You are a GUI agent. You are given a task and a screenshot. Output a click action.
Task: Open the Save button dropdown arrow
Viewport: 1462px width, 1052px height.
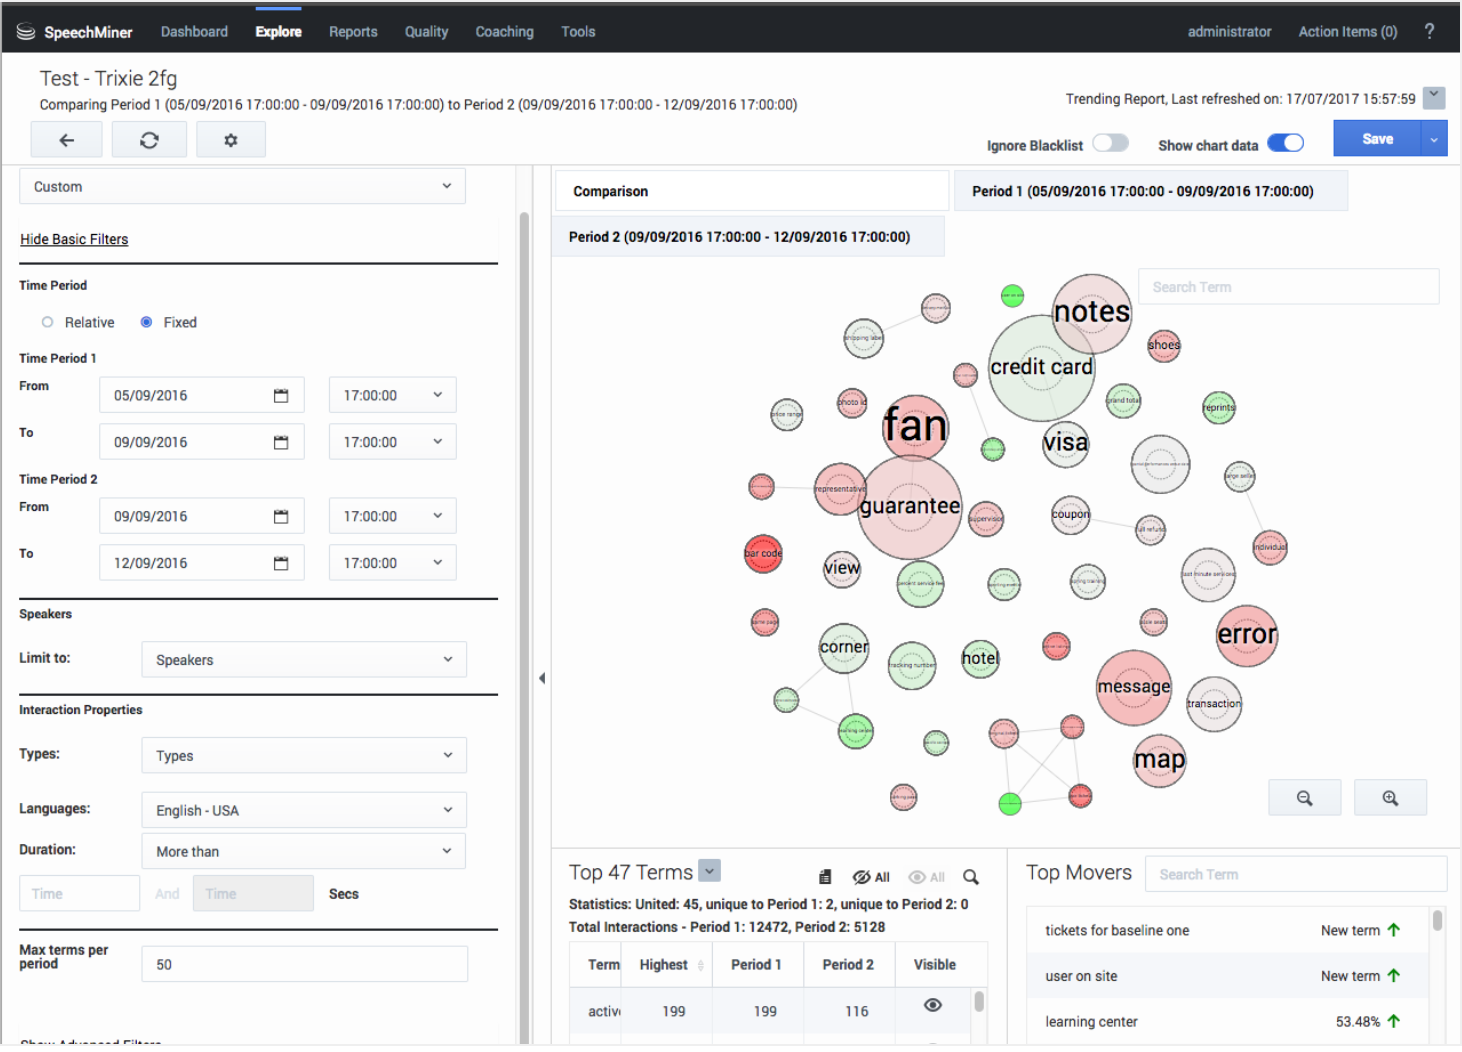coord(1434,139)
